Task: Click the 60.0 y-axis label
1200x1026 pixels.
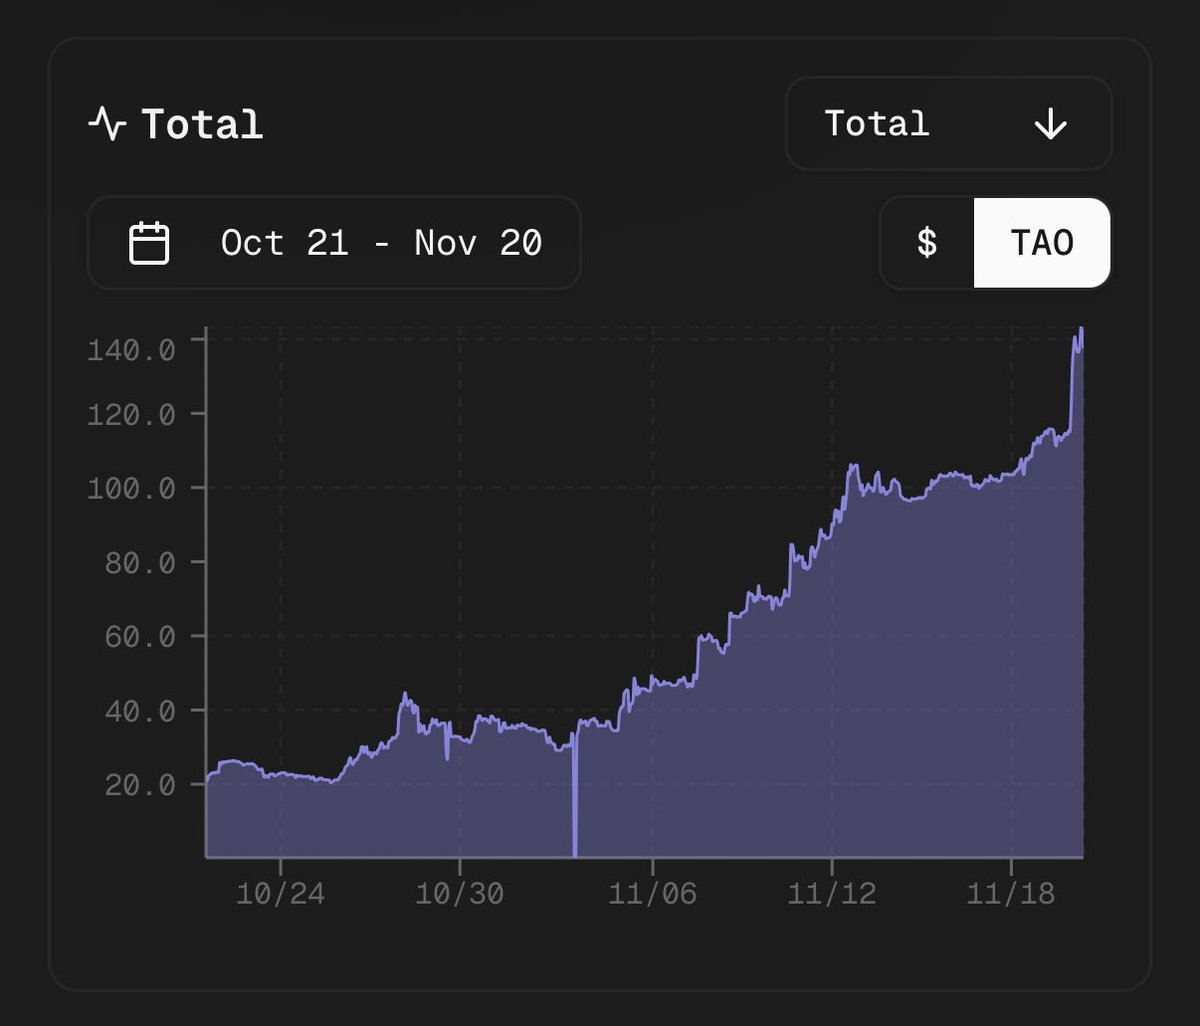Action: [x=140, y=636]
